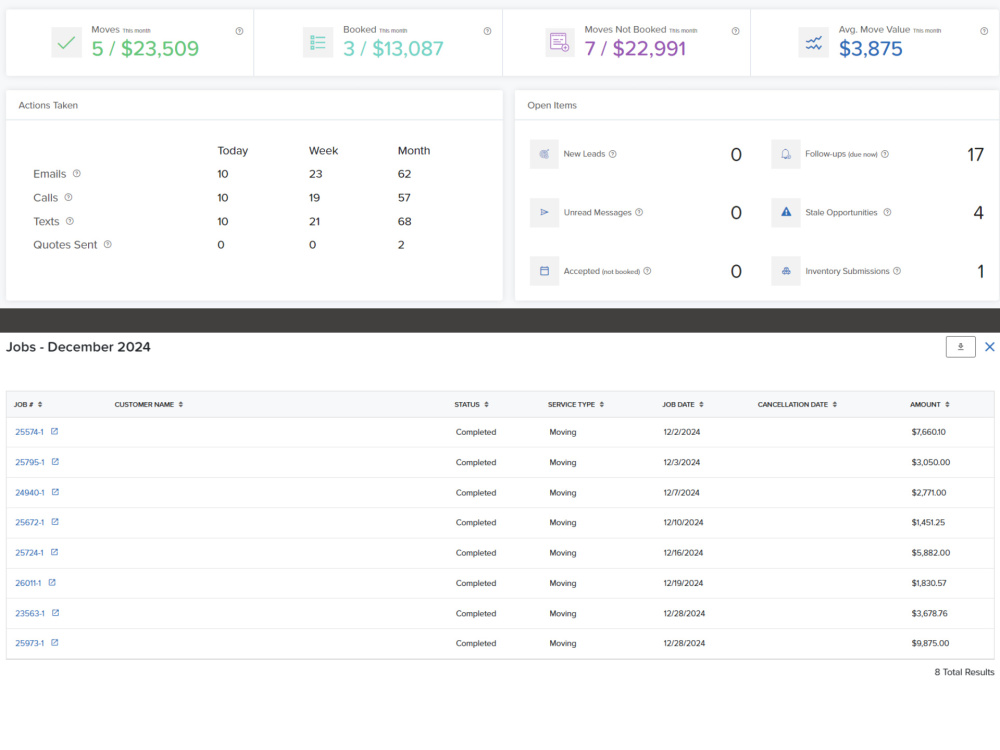Open job 24940-1 external link icon
Viewport: 1000px width, 750px height.
pyautogui.click(x=55, y=492)
